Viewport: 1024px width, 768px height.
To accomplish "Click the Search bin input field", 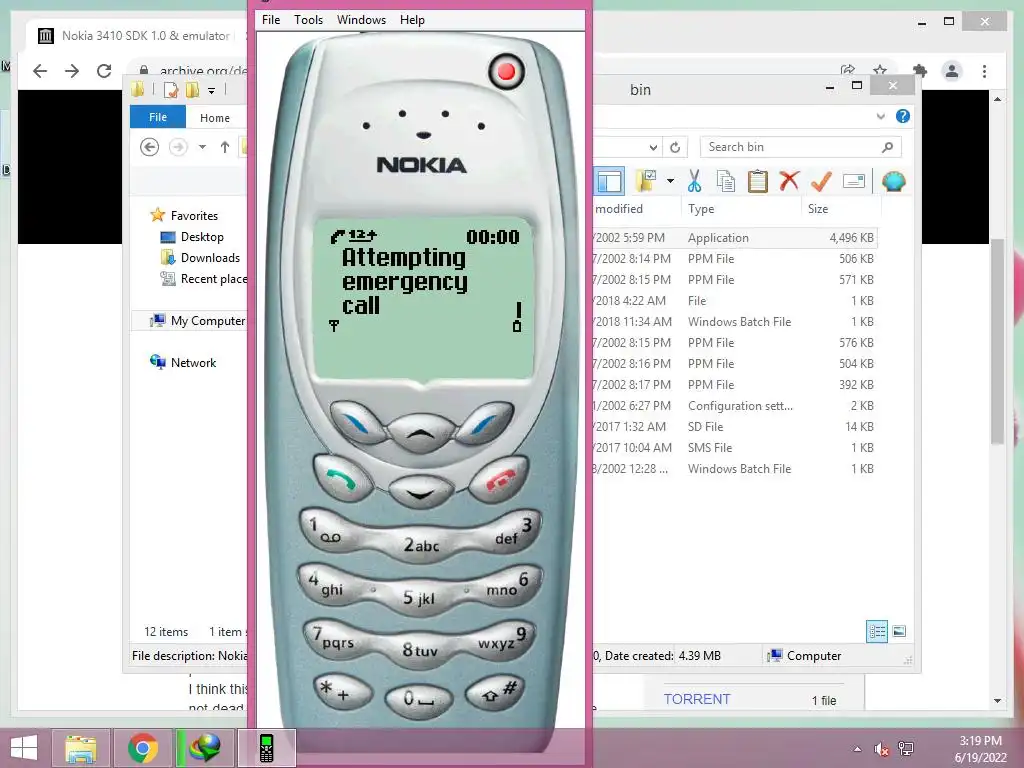I will point(801,147).
